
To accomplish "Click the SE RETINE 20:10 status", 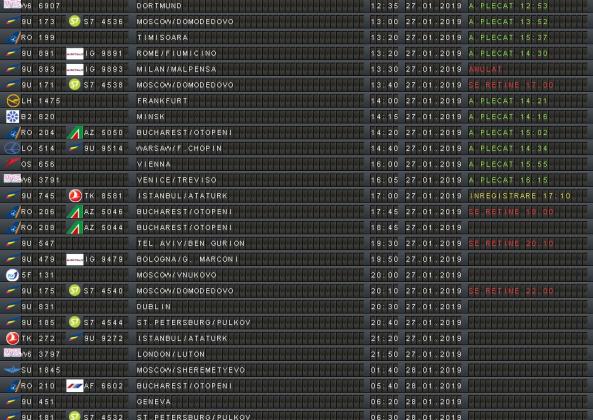I will (x=511, y=243).
